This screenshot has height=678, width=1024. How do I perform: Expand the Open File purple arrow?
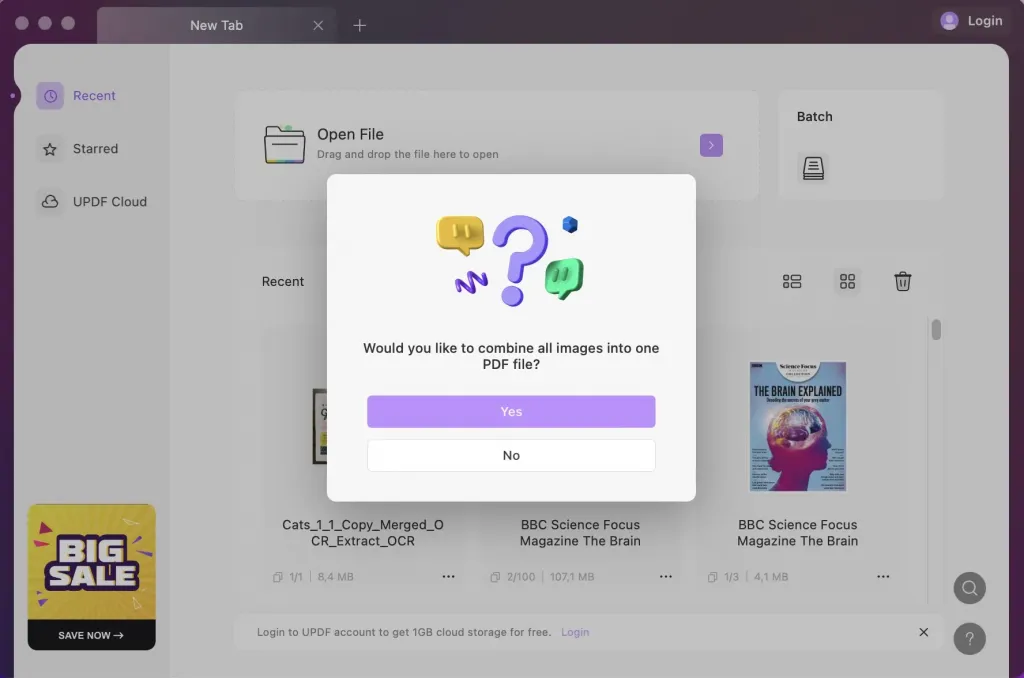pos(711,145)
